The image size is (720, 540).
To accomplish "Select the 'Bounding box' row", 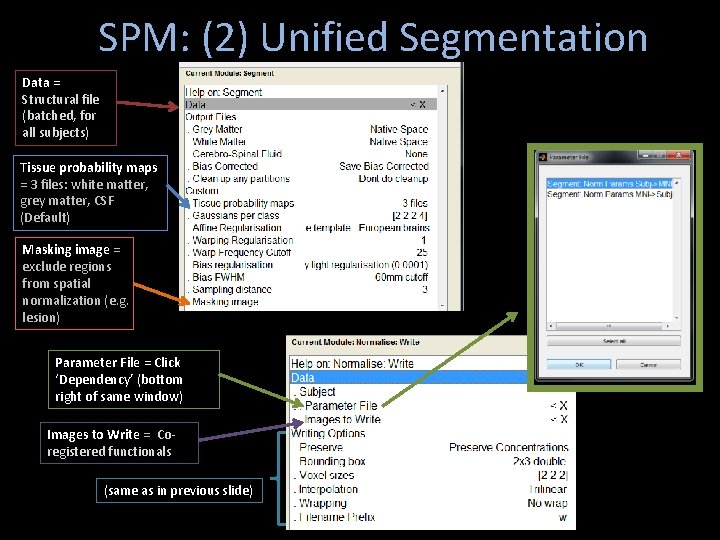I will [x=431, y=461].
